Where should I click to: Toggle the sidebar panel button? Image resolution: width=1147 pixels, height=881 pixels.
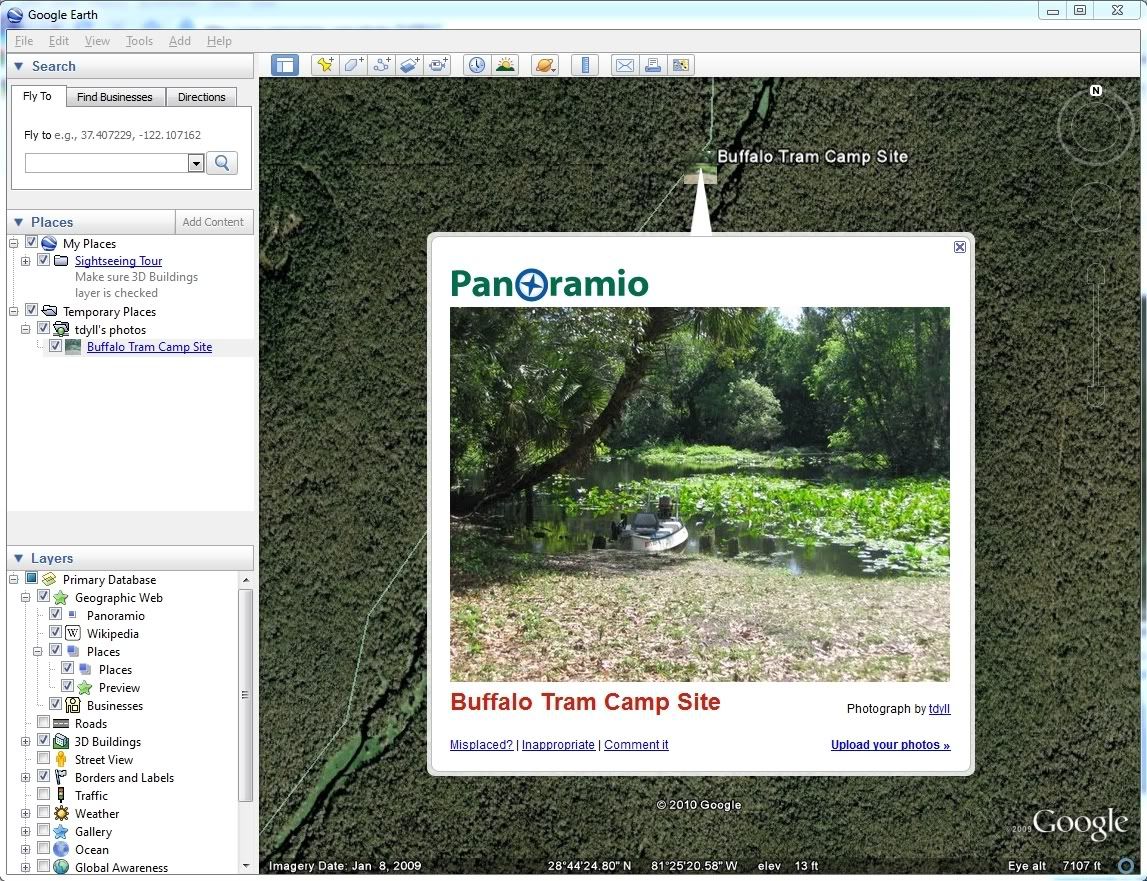285,65
